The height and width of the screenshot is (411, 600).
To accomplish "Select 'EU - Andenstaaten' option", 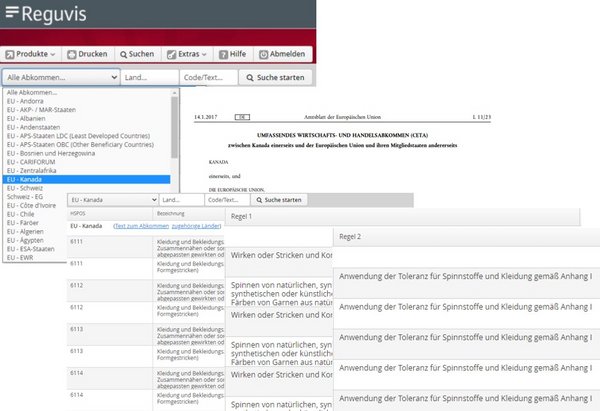I will [86, 127].
